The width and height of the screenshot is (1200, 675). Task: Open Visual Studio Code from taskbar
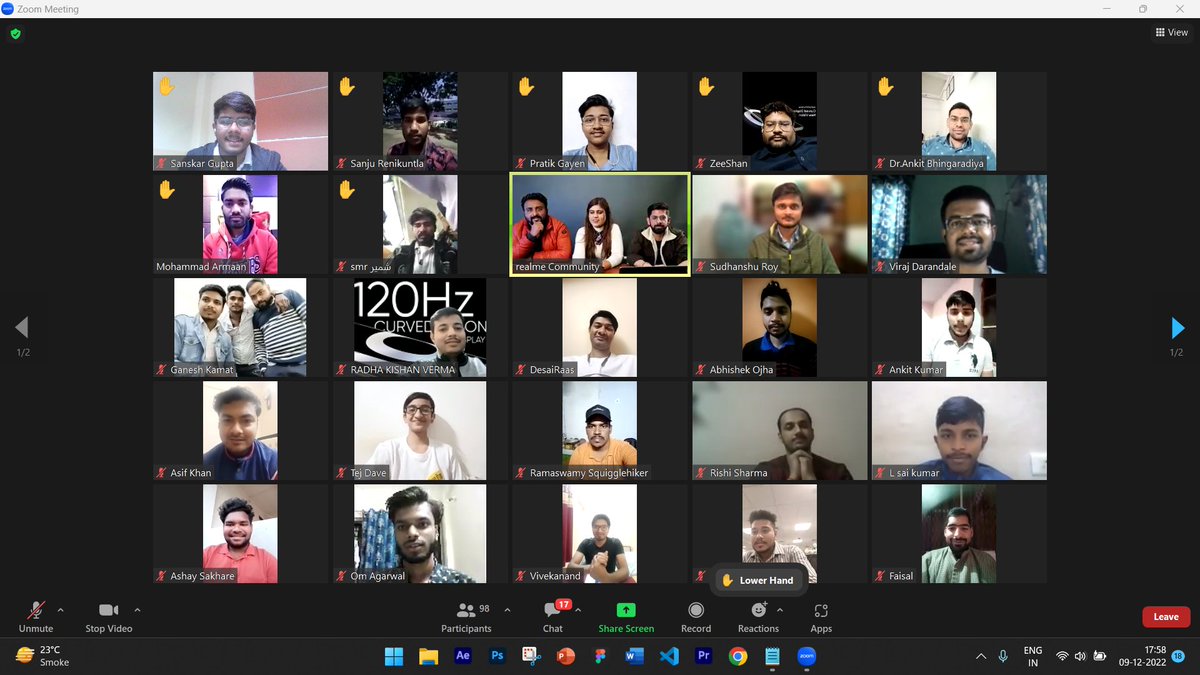669,656
